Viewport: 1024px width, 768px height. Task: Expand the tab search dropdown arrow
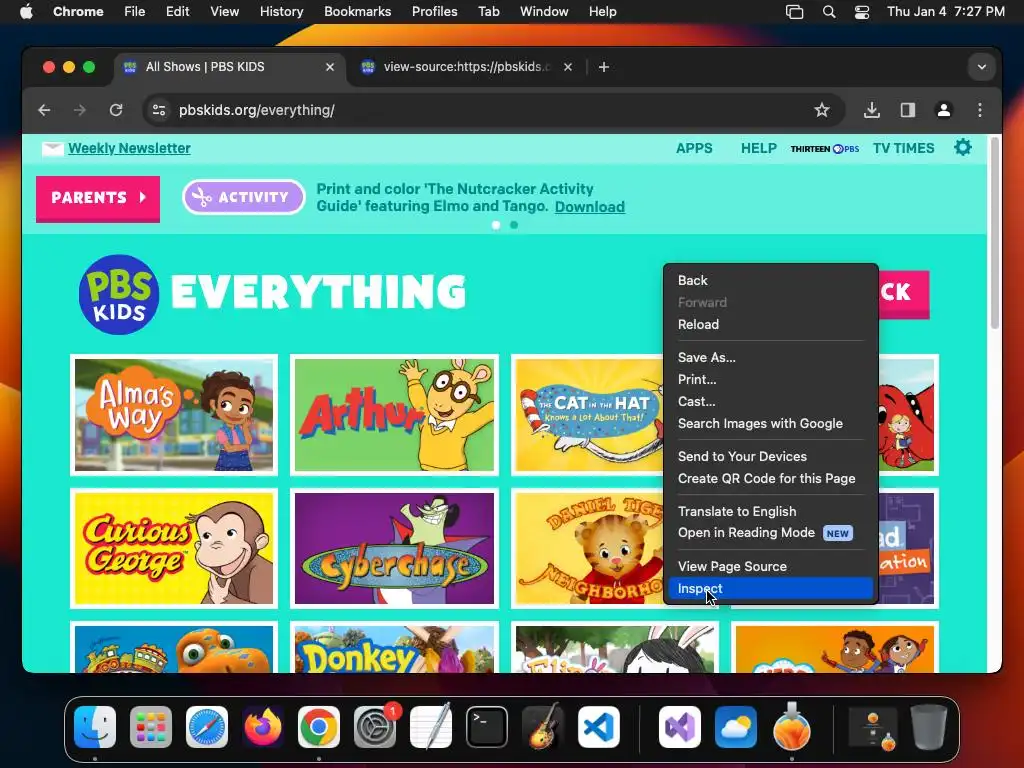tap(982, 67)
